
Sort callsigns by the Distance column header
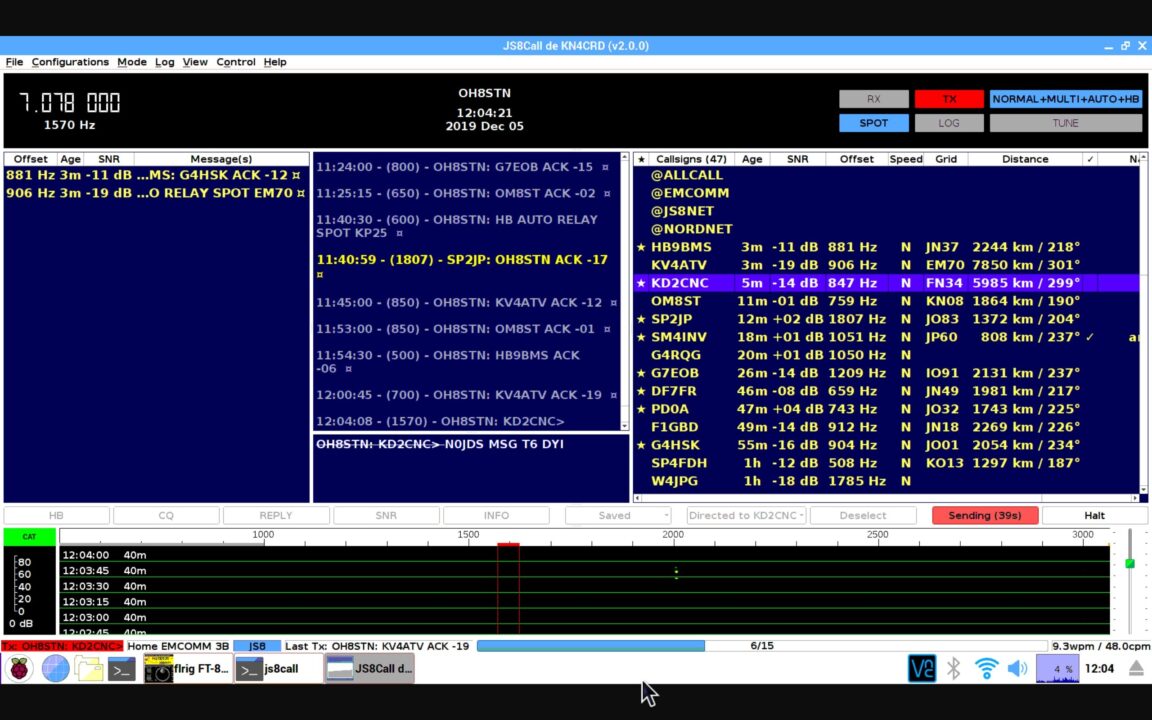(x=1025, y=159)
